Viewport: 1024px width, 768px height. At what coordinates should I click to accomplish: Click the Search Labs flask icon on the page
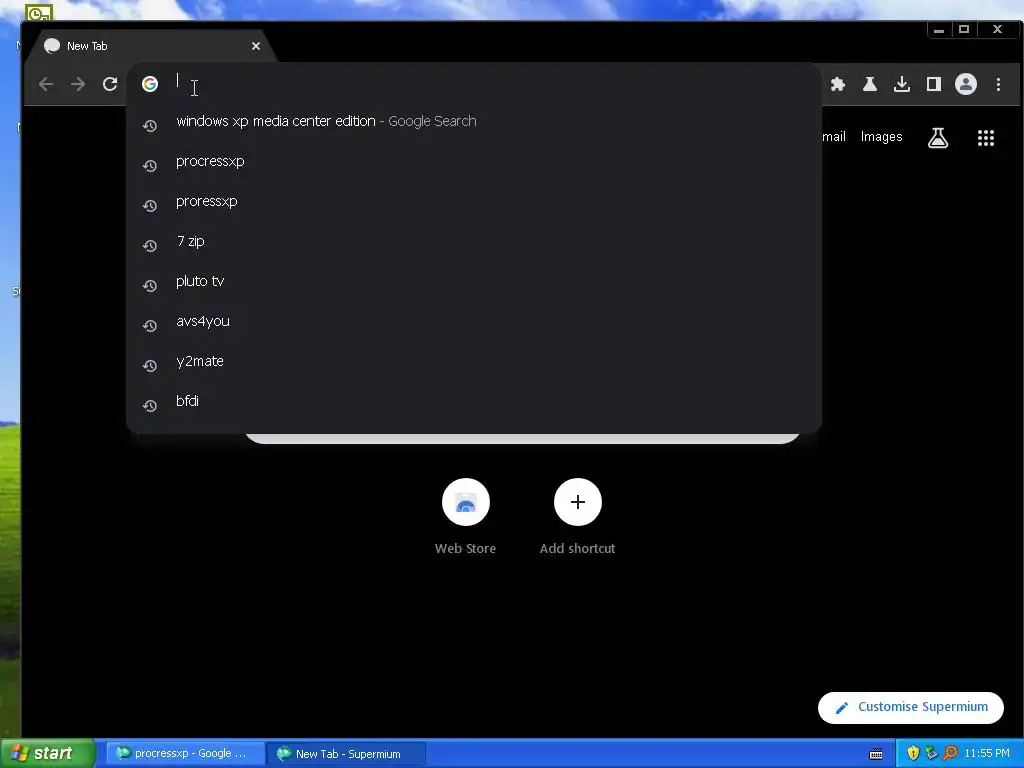click(x=938, y=138)
